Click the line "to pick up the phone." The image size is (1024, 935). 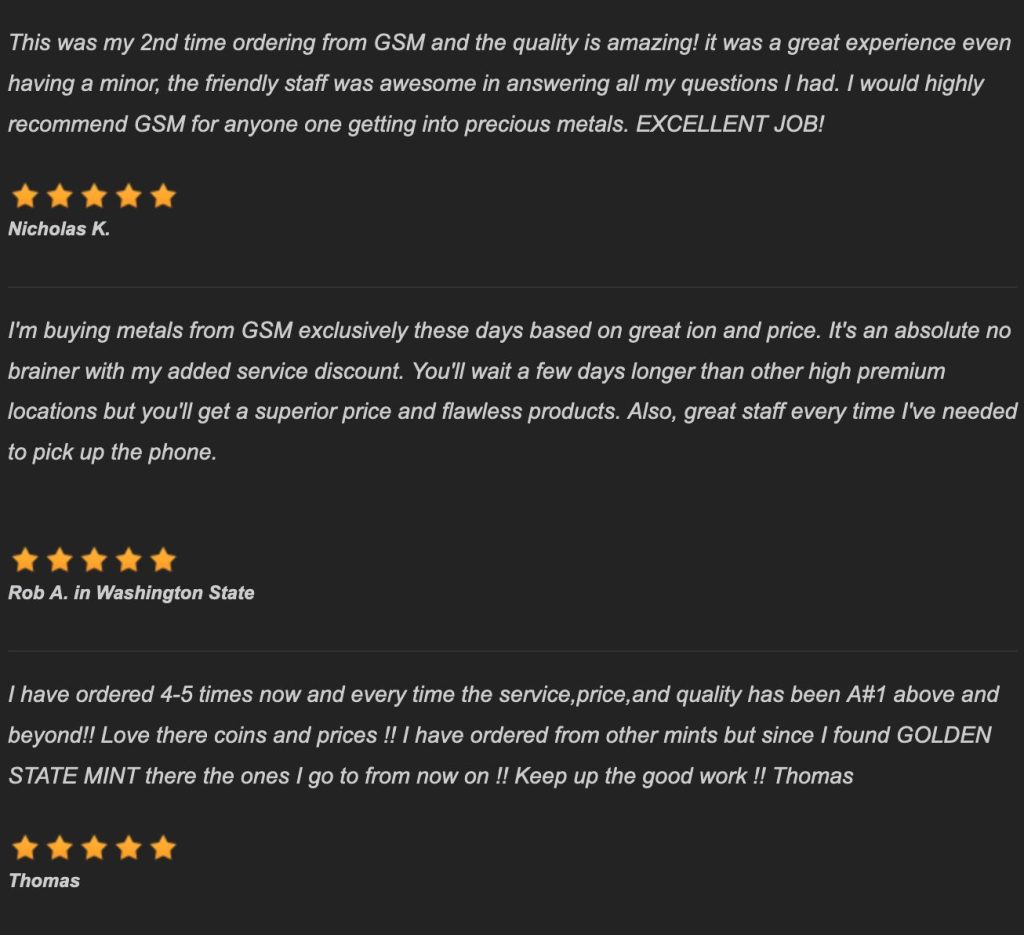click(x=112, y=452)
